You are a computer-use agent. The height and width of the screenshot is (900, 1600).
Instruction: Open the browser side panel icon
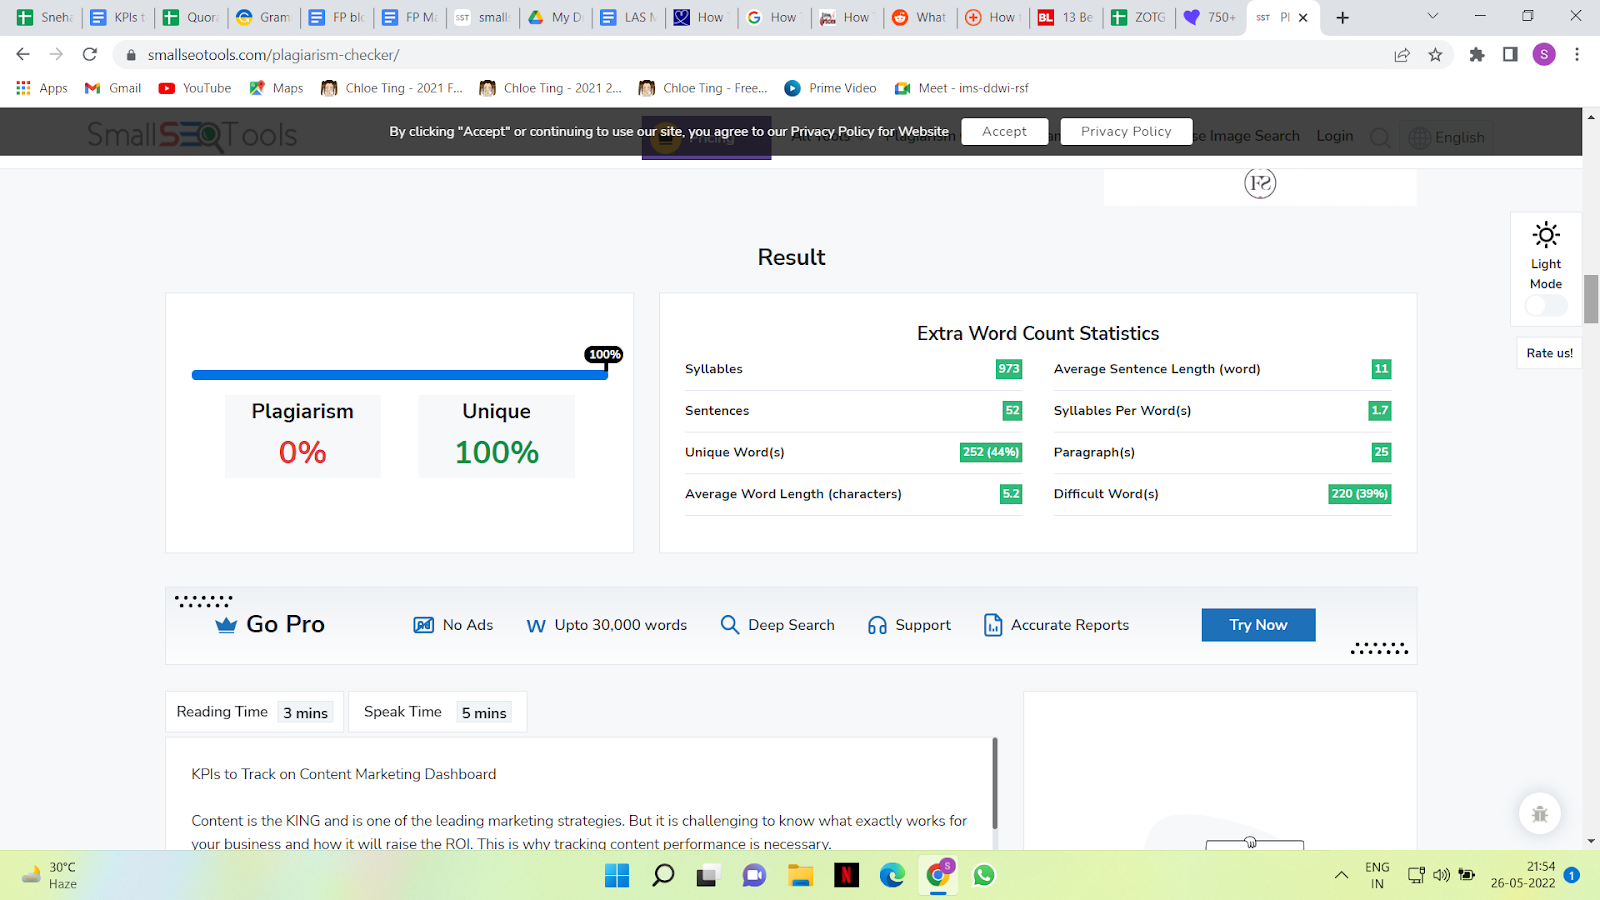coord(1510,55)
